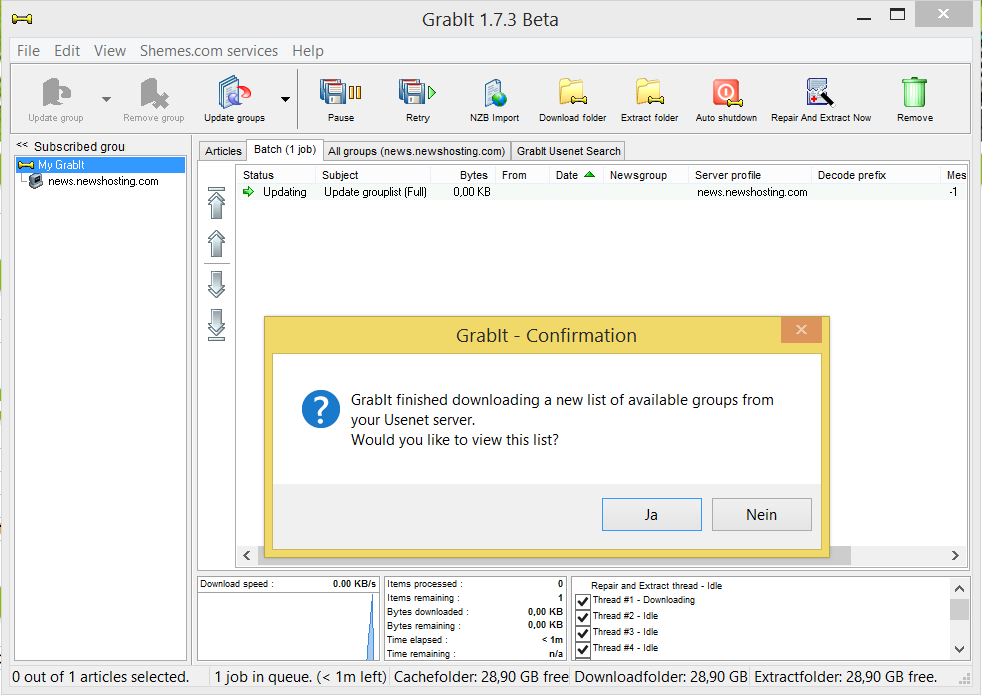Sort by Date column header
This screenshot has height=696, width=982.
click(x=576, y=175)
